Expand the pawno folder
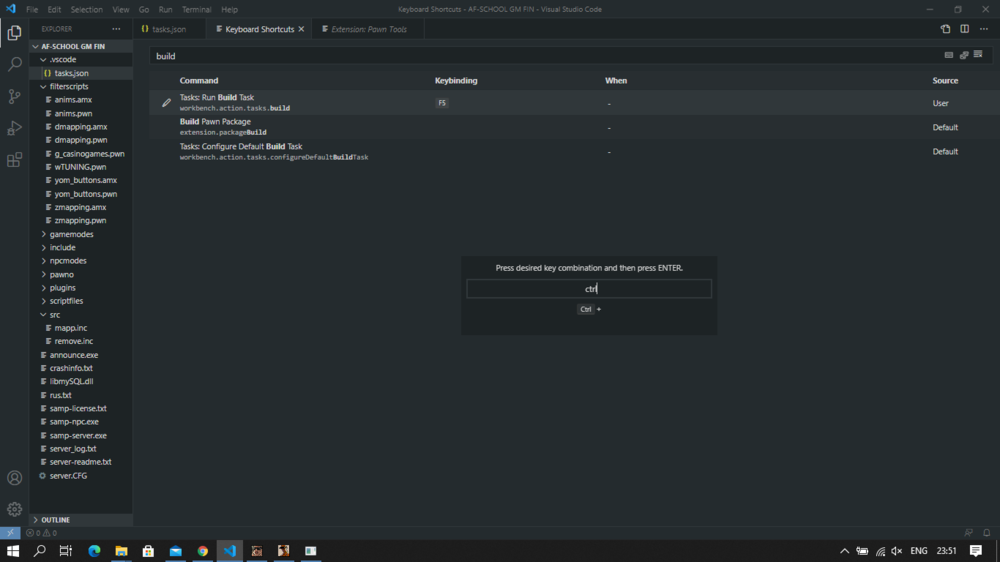 (x=80, y=274)
